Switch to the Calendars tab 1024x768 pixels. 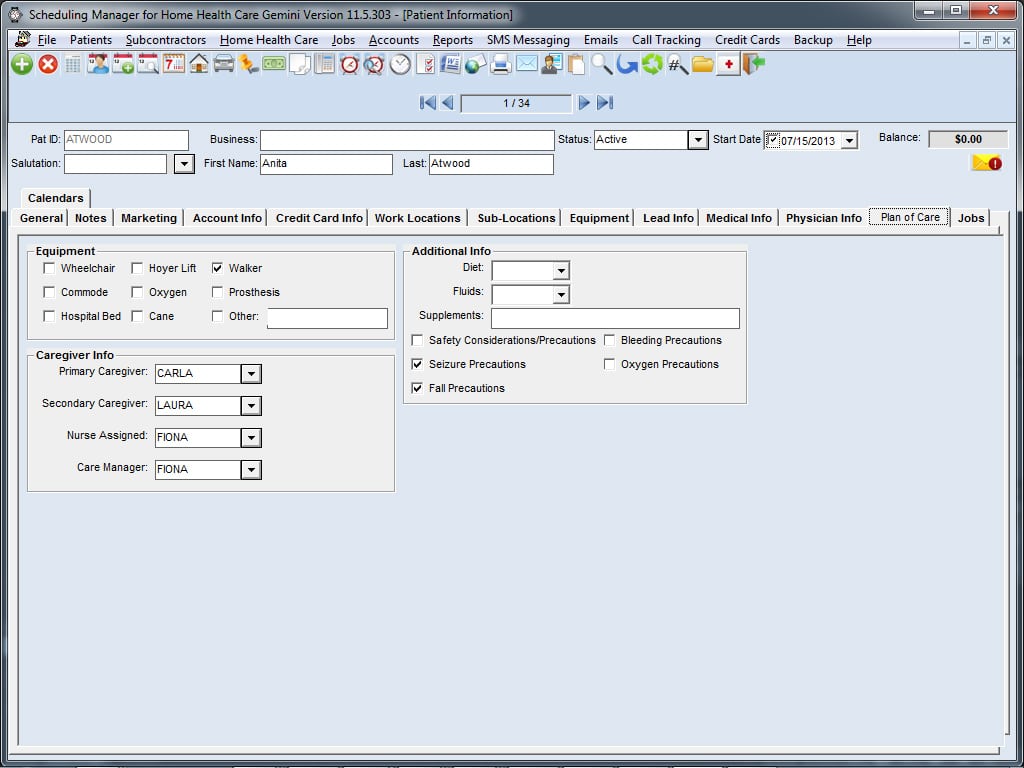(56, 198)
